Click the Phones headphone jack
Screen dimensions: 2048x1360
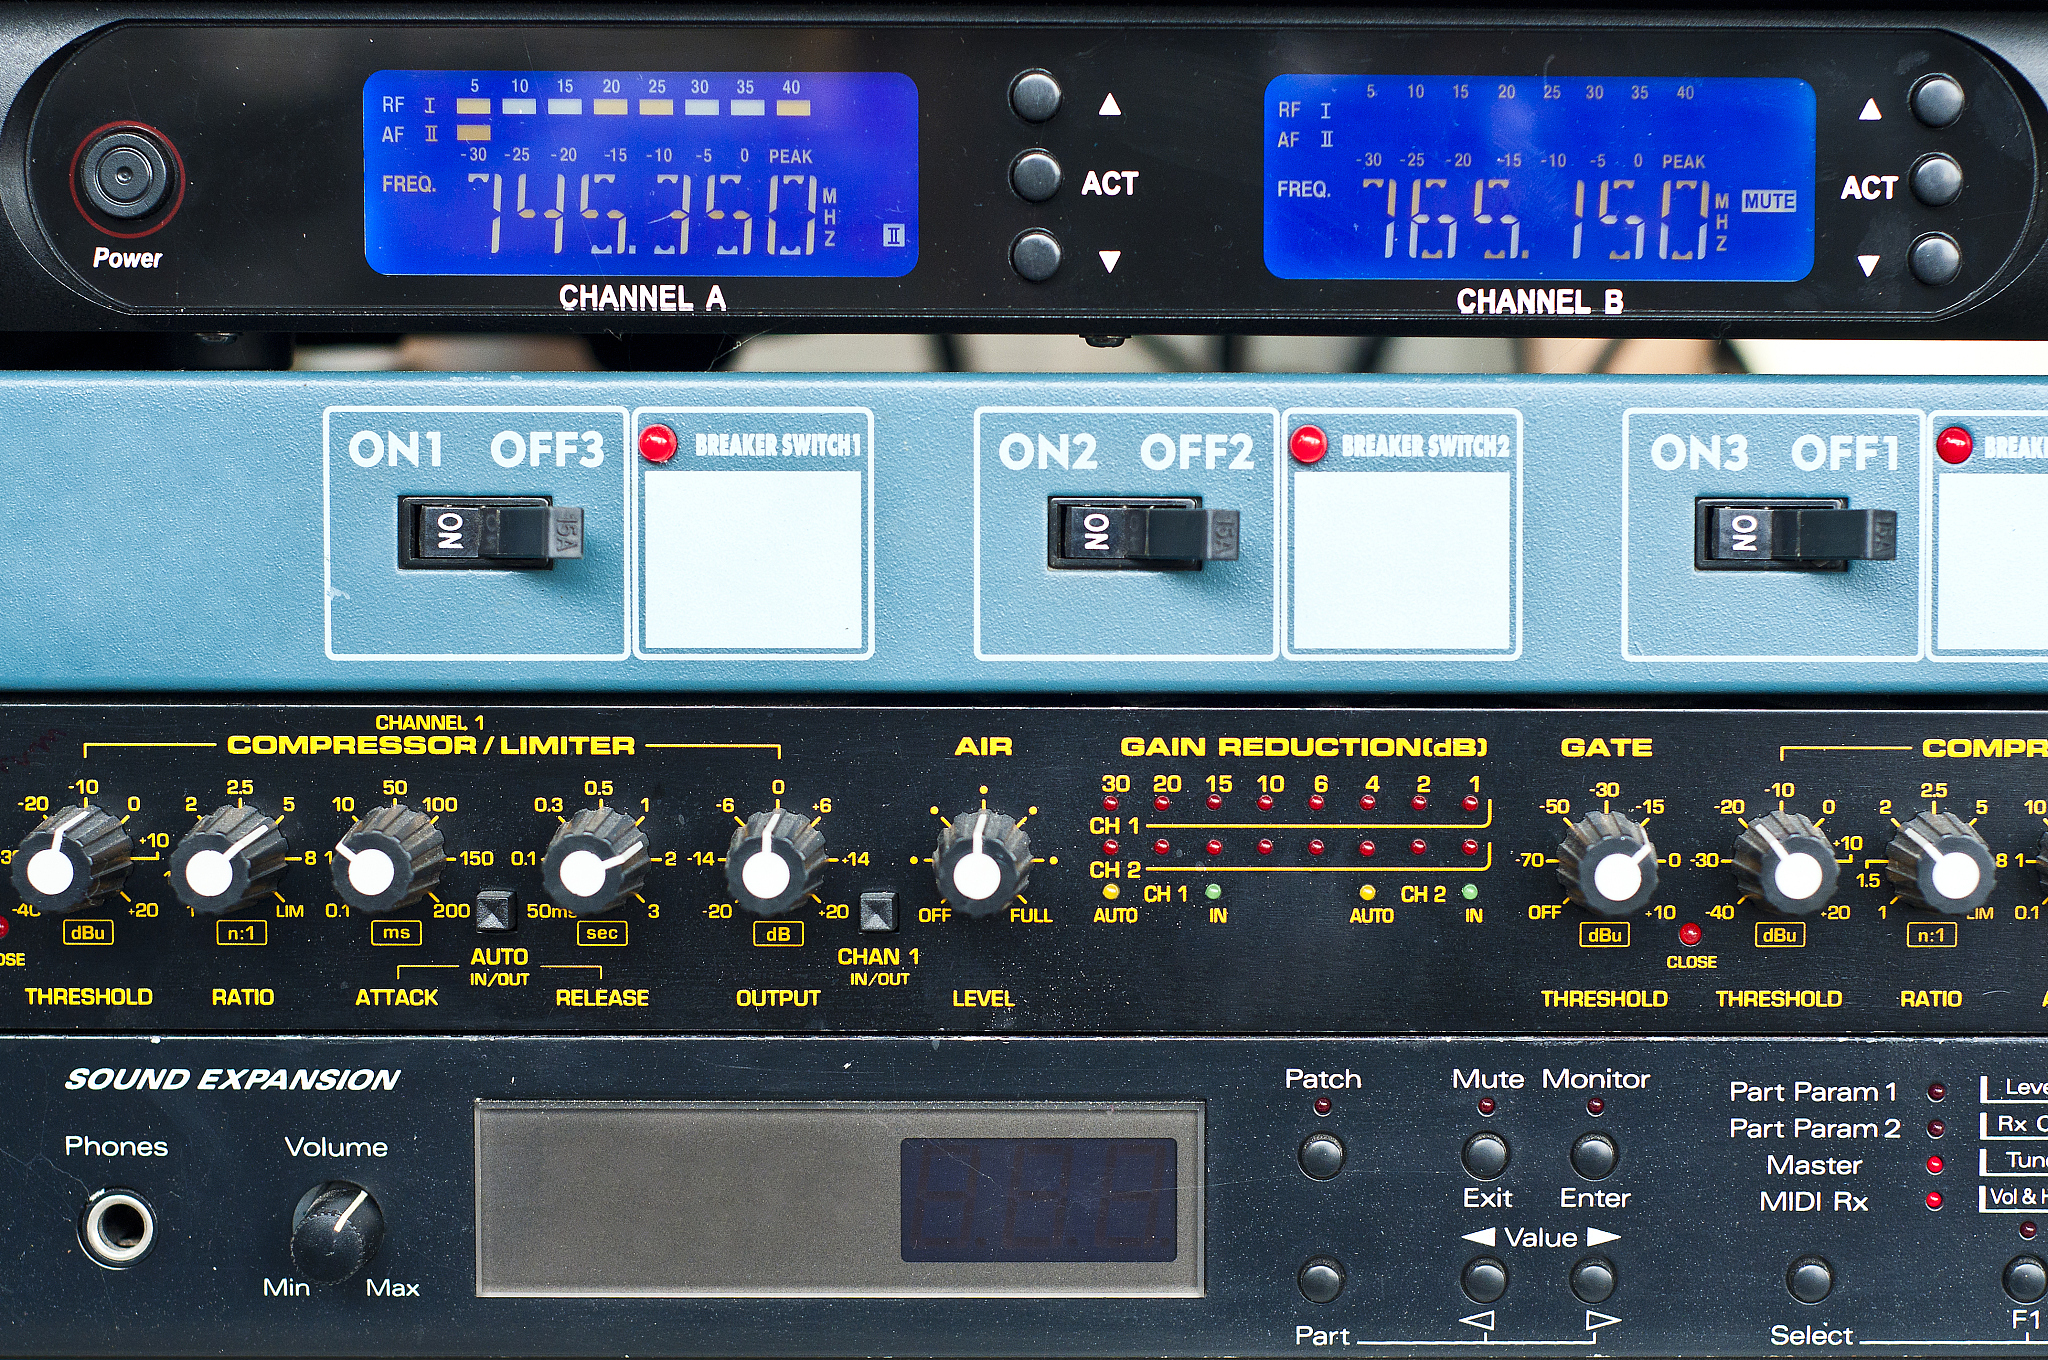point(119,1227)
